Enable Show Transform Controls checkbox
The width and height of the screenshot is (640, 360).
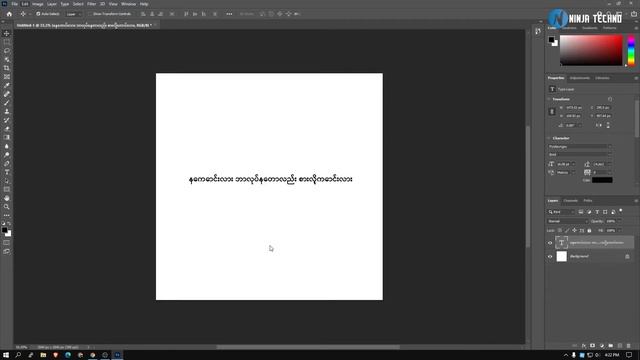pos(91,14)
